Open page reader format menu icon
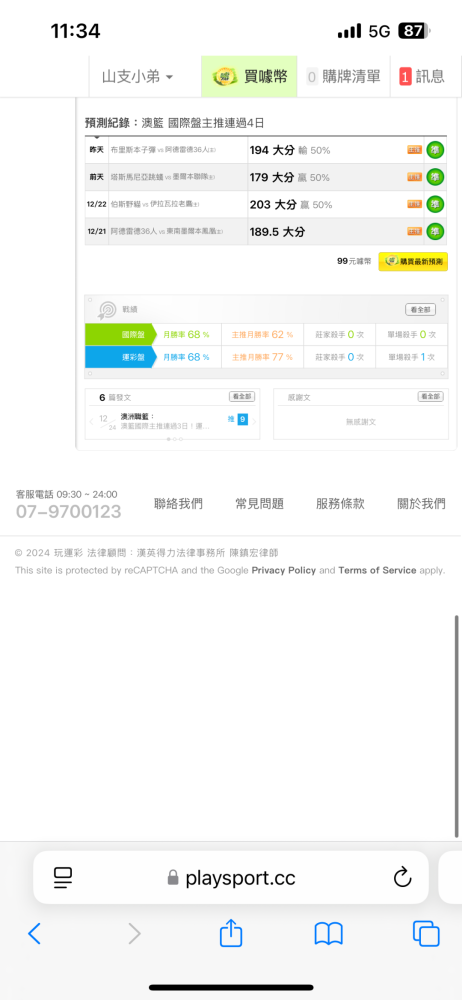462x1000 pixels. coord(63,878)
